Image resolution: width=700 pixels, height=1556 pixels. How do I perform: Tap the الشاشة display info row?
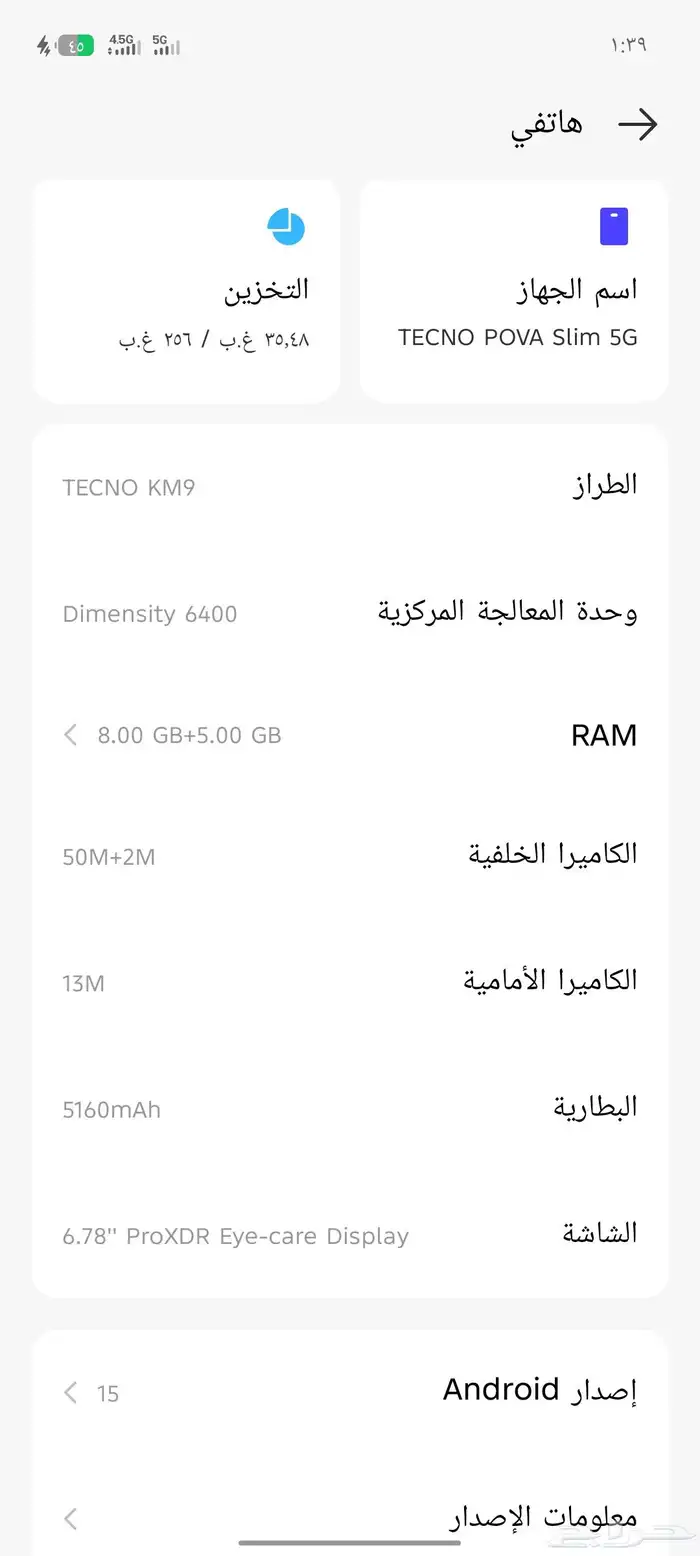tap(350, 1234)
